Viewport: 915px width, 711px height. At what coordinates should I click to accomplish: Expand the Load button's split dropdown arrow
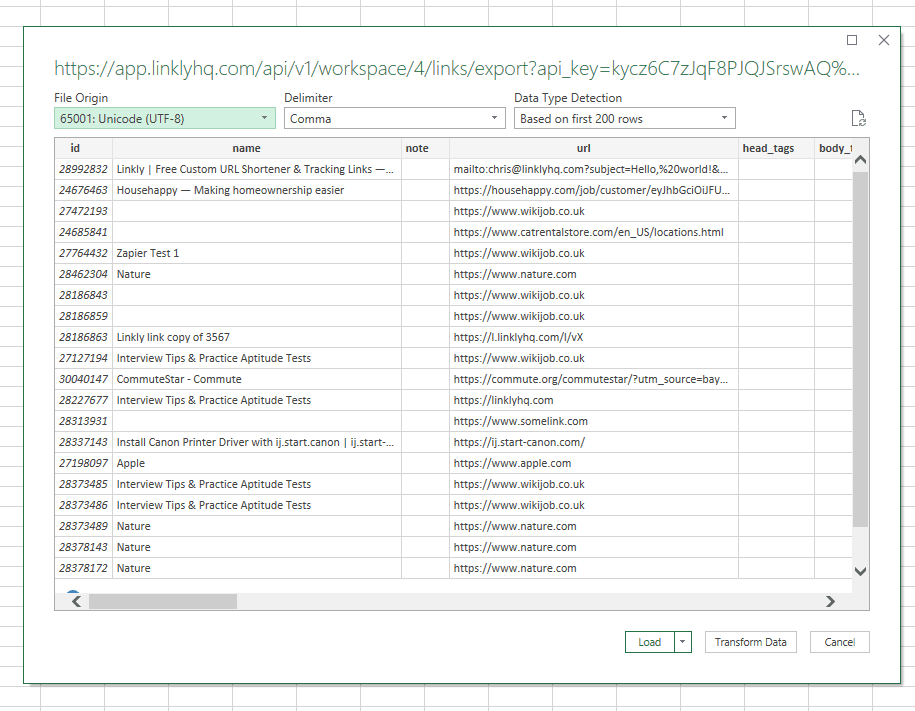682,641
